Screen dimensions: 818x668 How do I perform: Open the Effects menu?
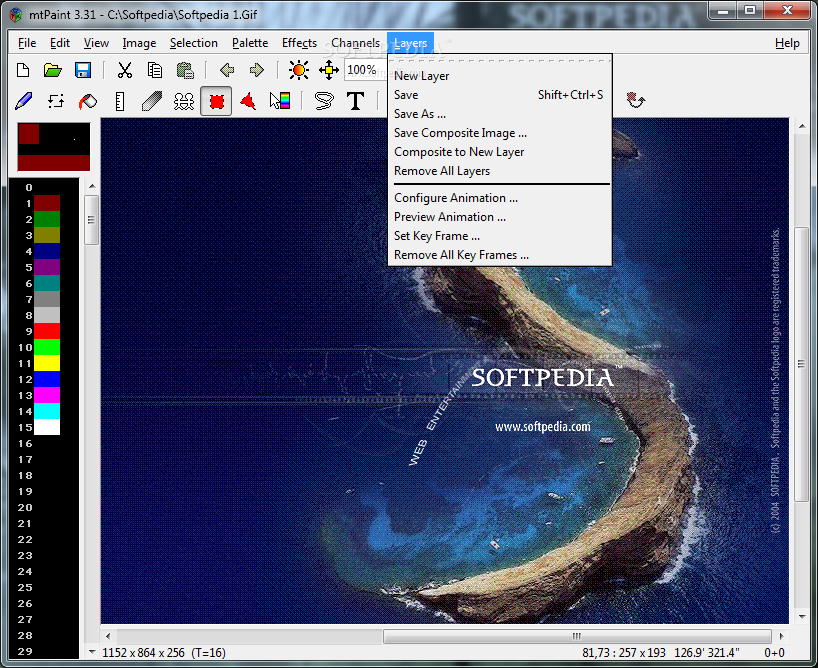click(299, 43)
